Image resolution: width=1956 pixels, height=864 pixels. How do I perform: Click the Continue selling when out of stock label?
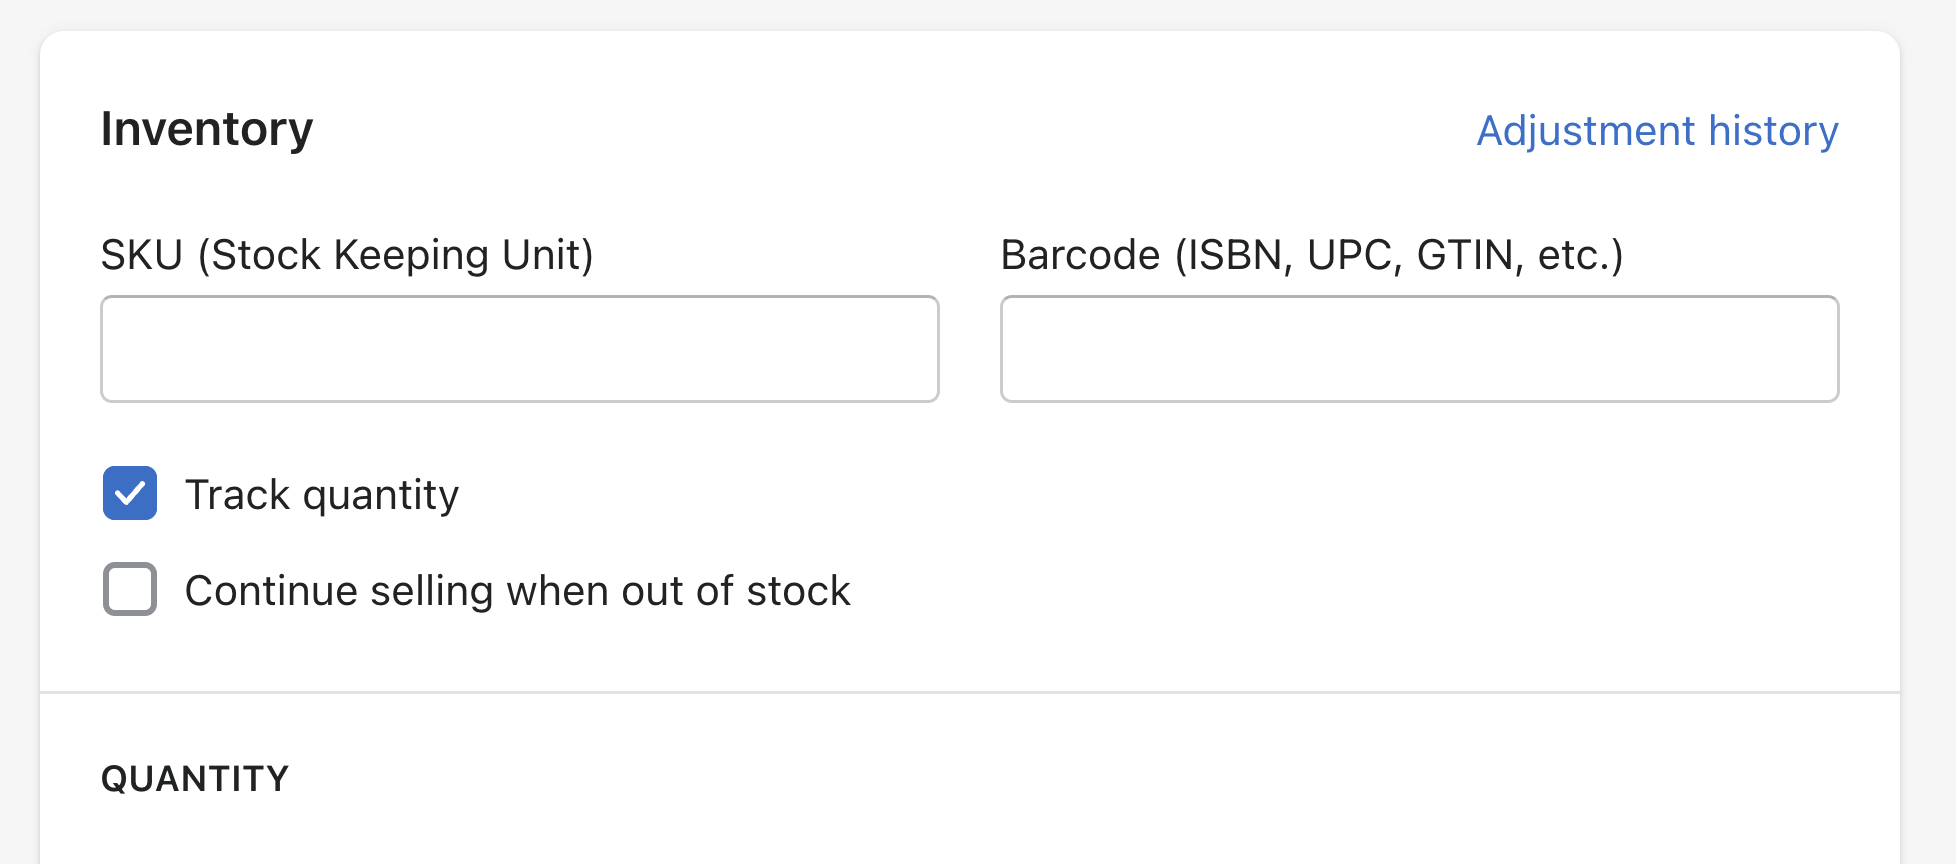(x=517, y=591)
